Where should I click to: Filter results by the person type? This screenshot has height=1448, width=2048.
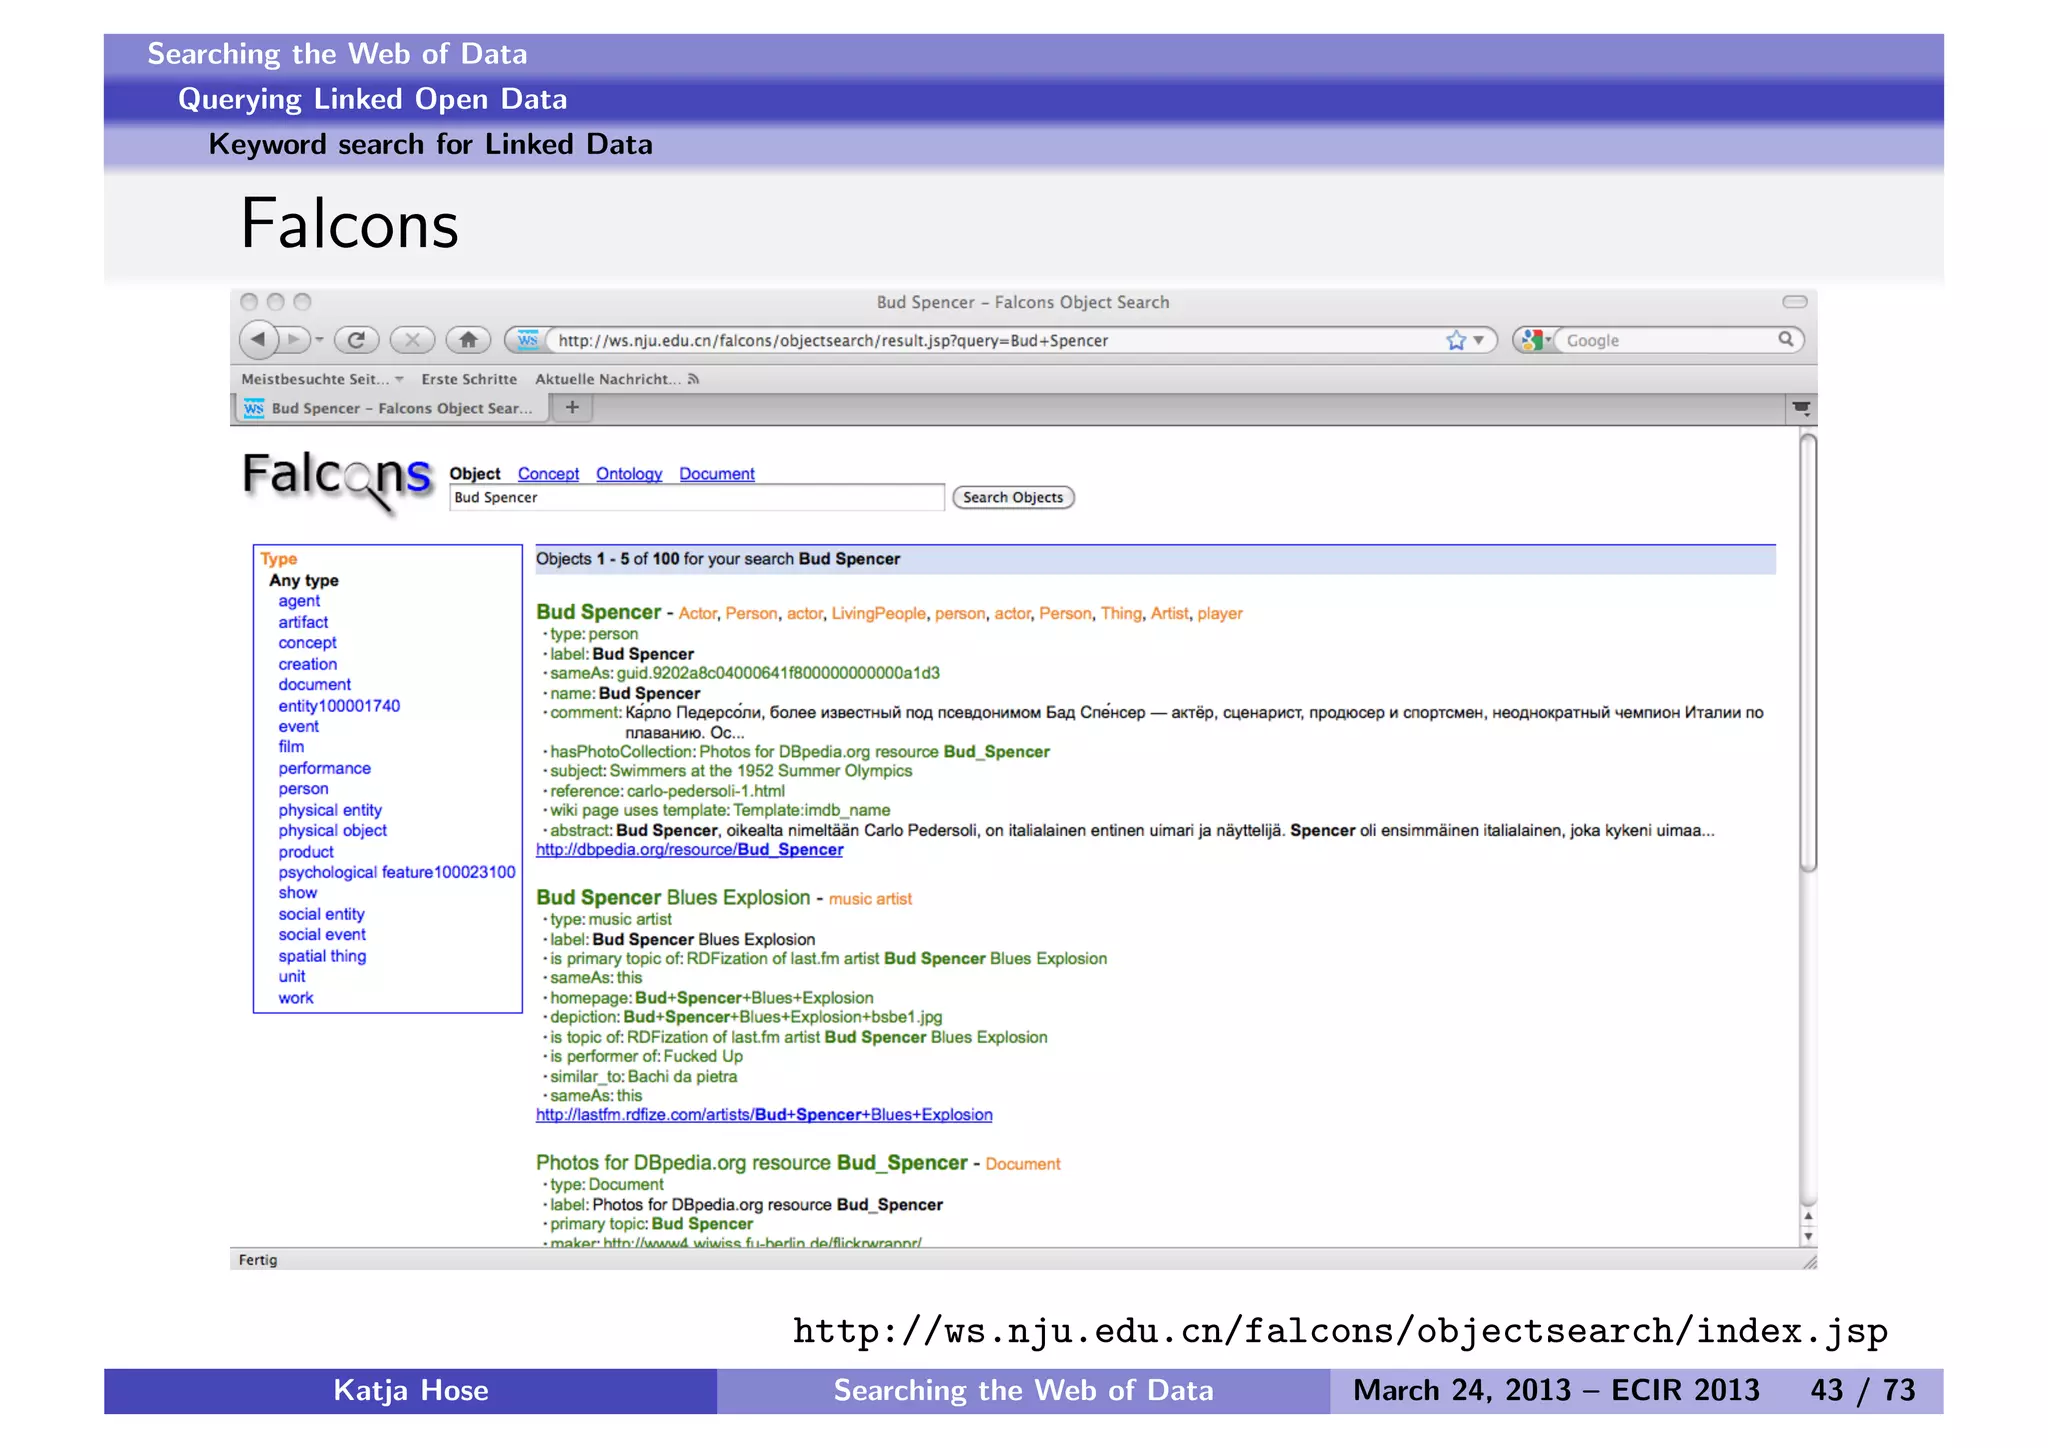[x=303, y=789]
